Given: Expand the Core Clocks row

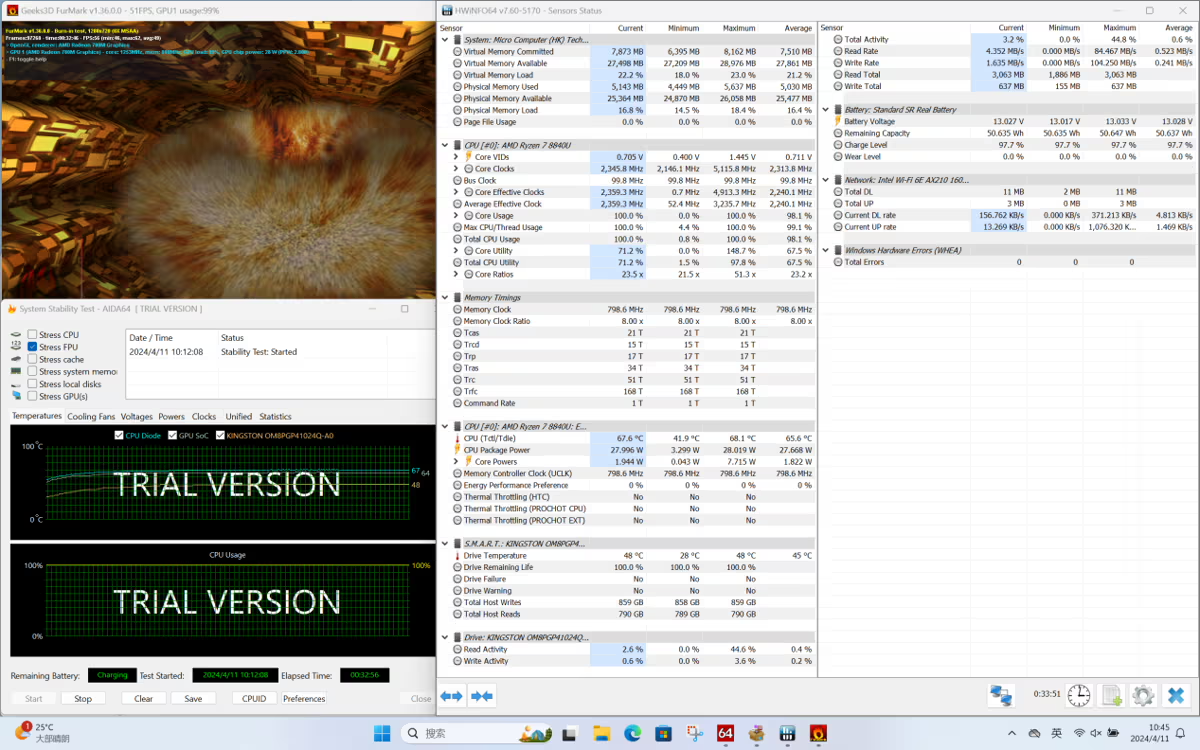Looking at the screenshot, I should [x=456, y=169].
